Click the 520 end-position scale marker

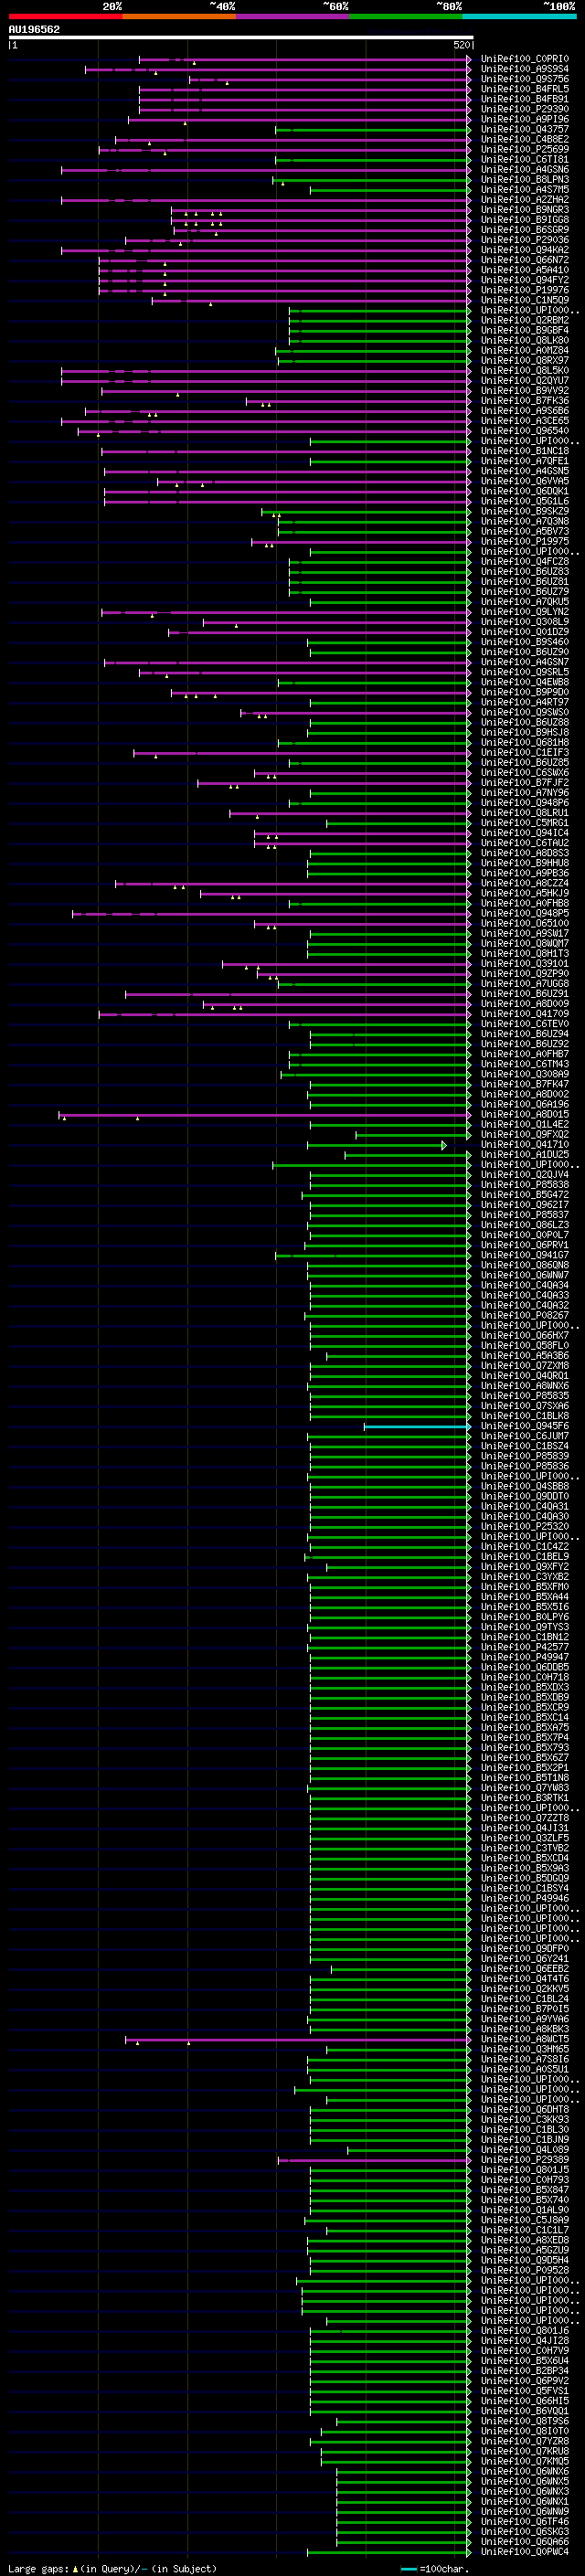click(x=462, y=45)
